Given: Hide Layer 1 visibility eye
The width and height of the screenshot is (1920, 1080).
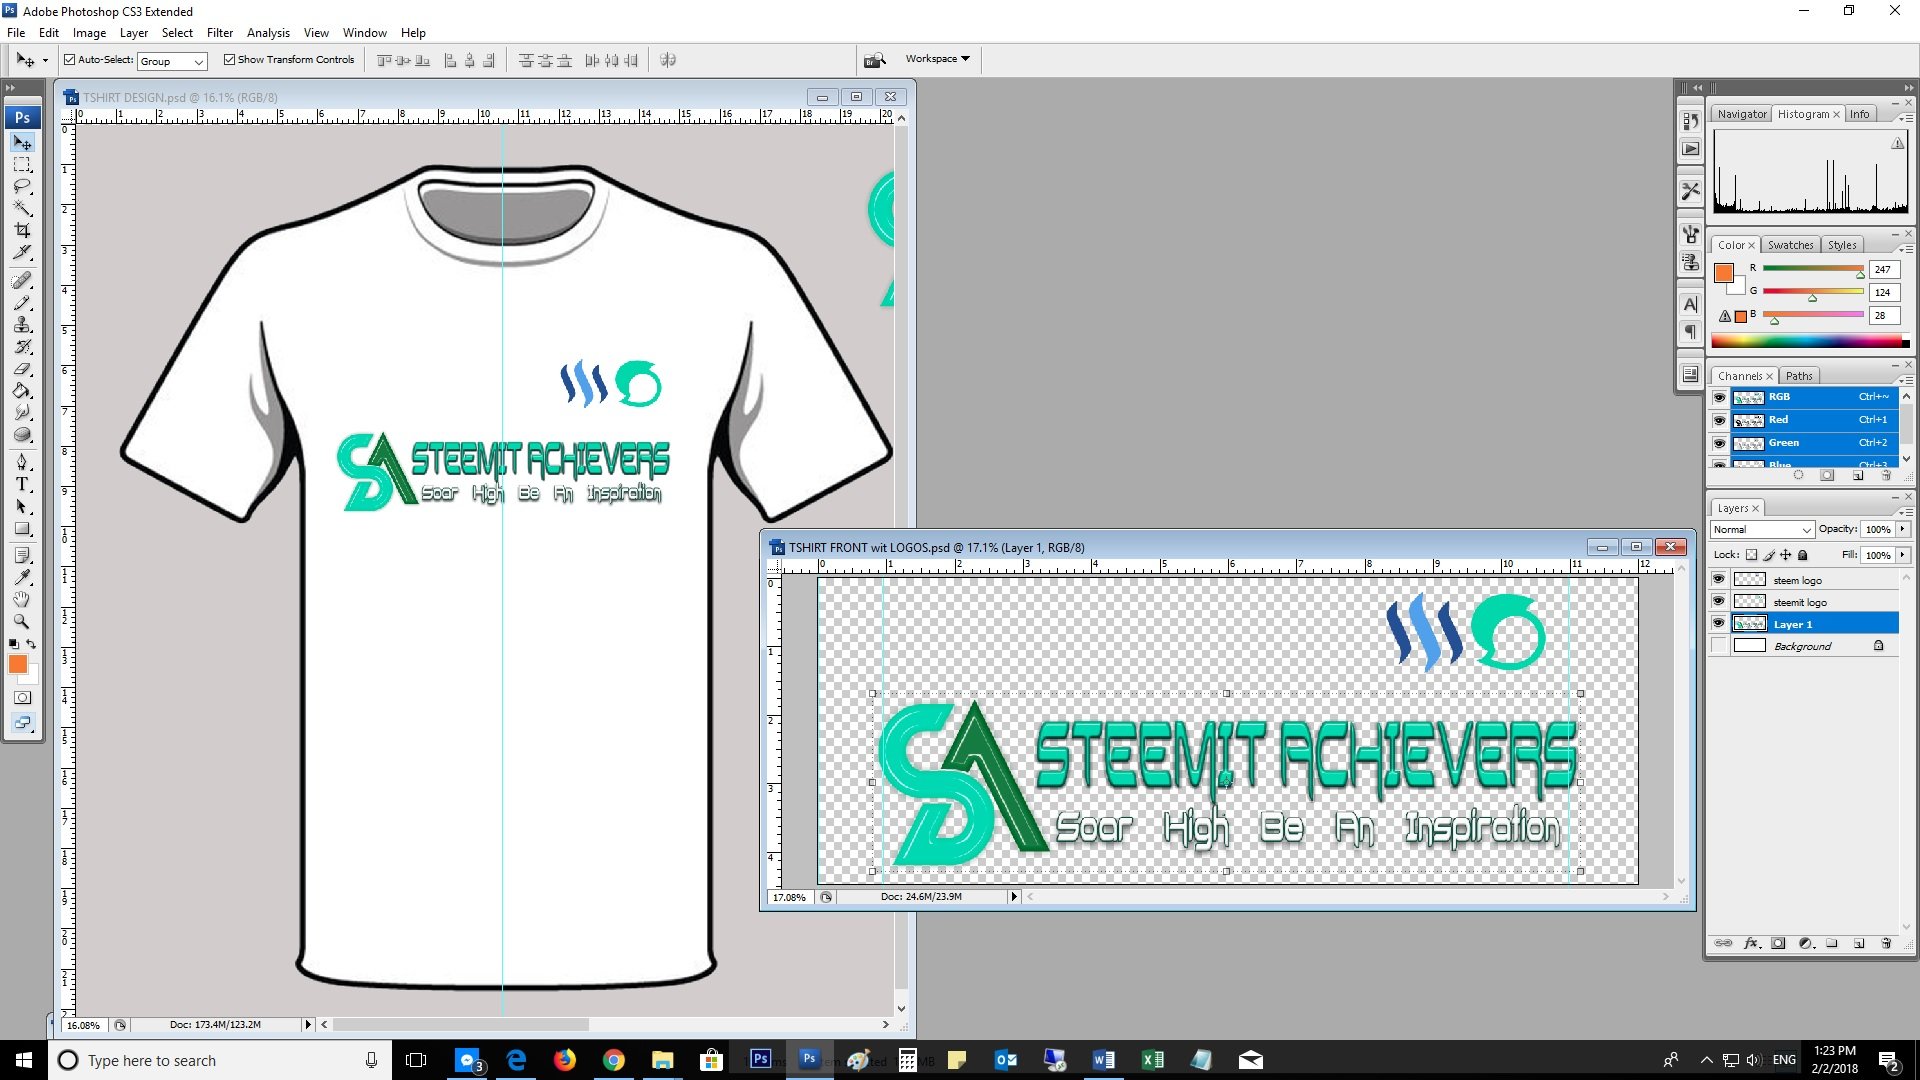Looking at the screenshot, I should point(1718,624).
